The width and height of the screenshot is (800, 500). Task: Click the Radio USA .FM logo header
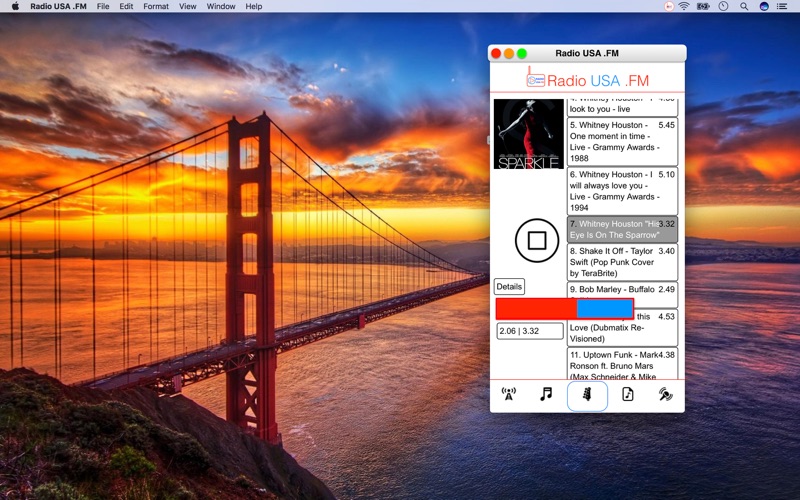(587, 79)
